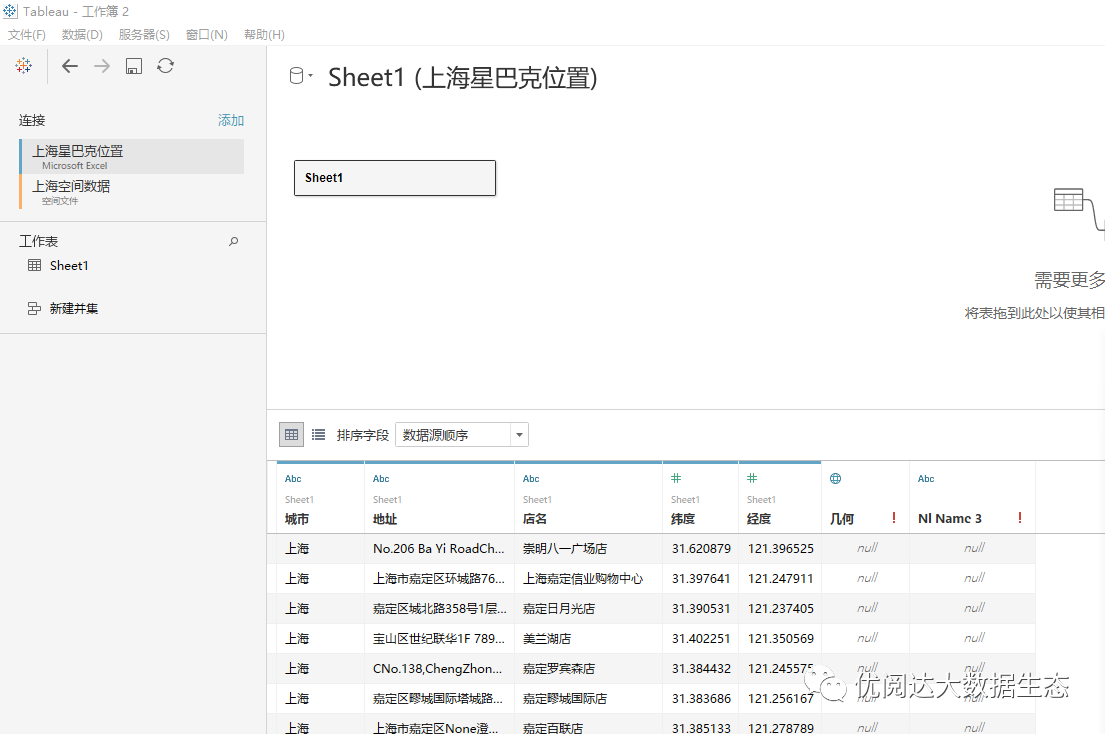Go back with the left arrow
Viewport: 1105px width, 734px height.
(70, 66)
